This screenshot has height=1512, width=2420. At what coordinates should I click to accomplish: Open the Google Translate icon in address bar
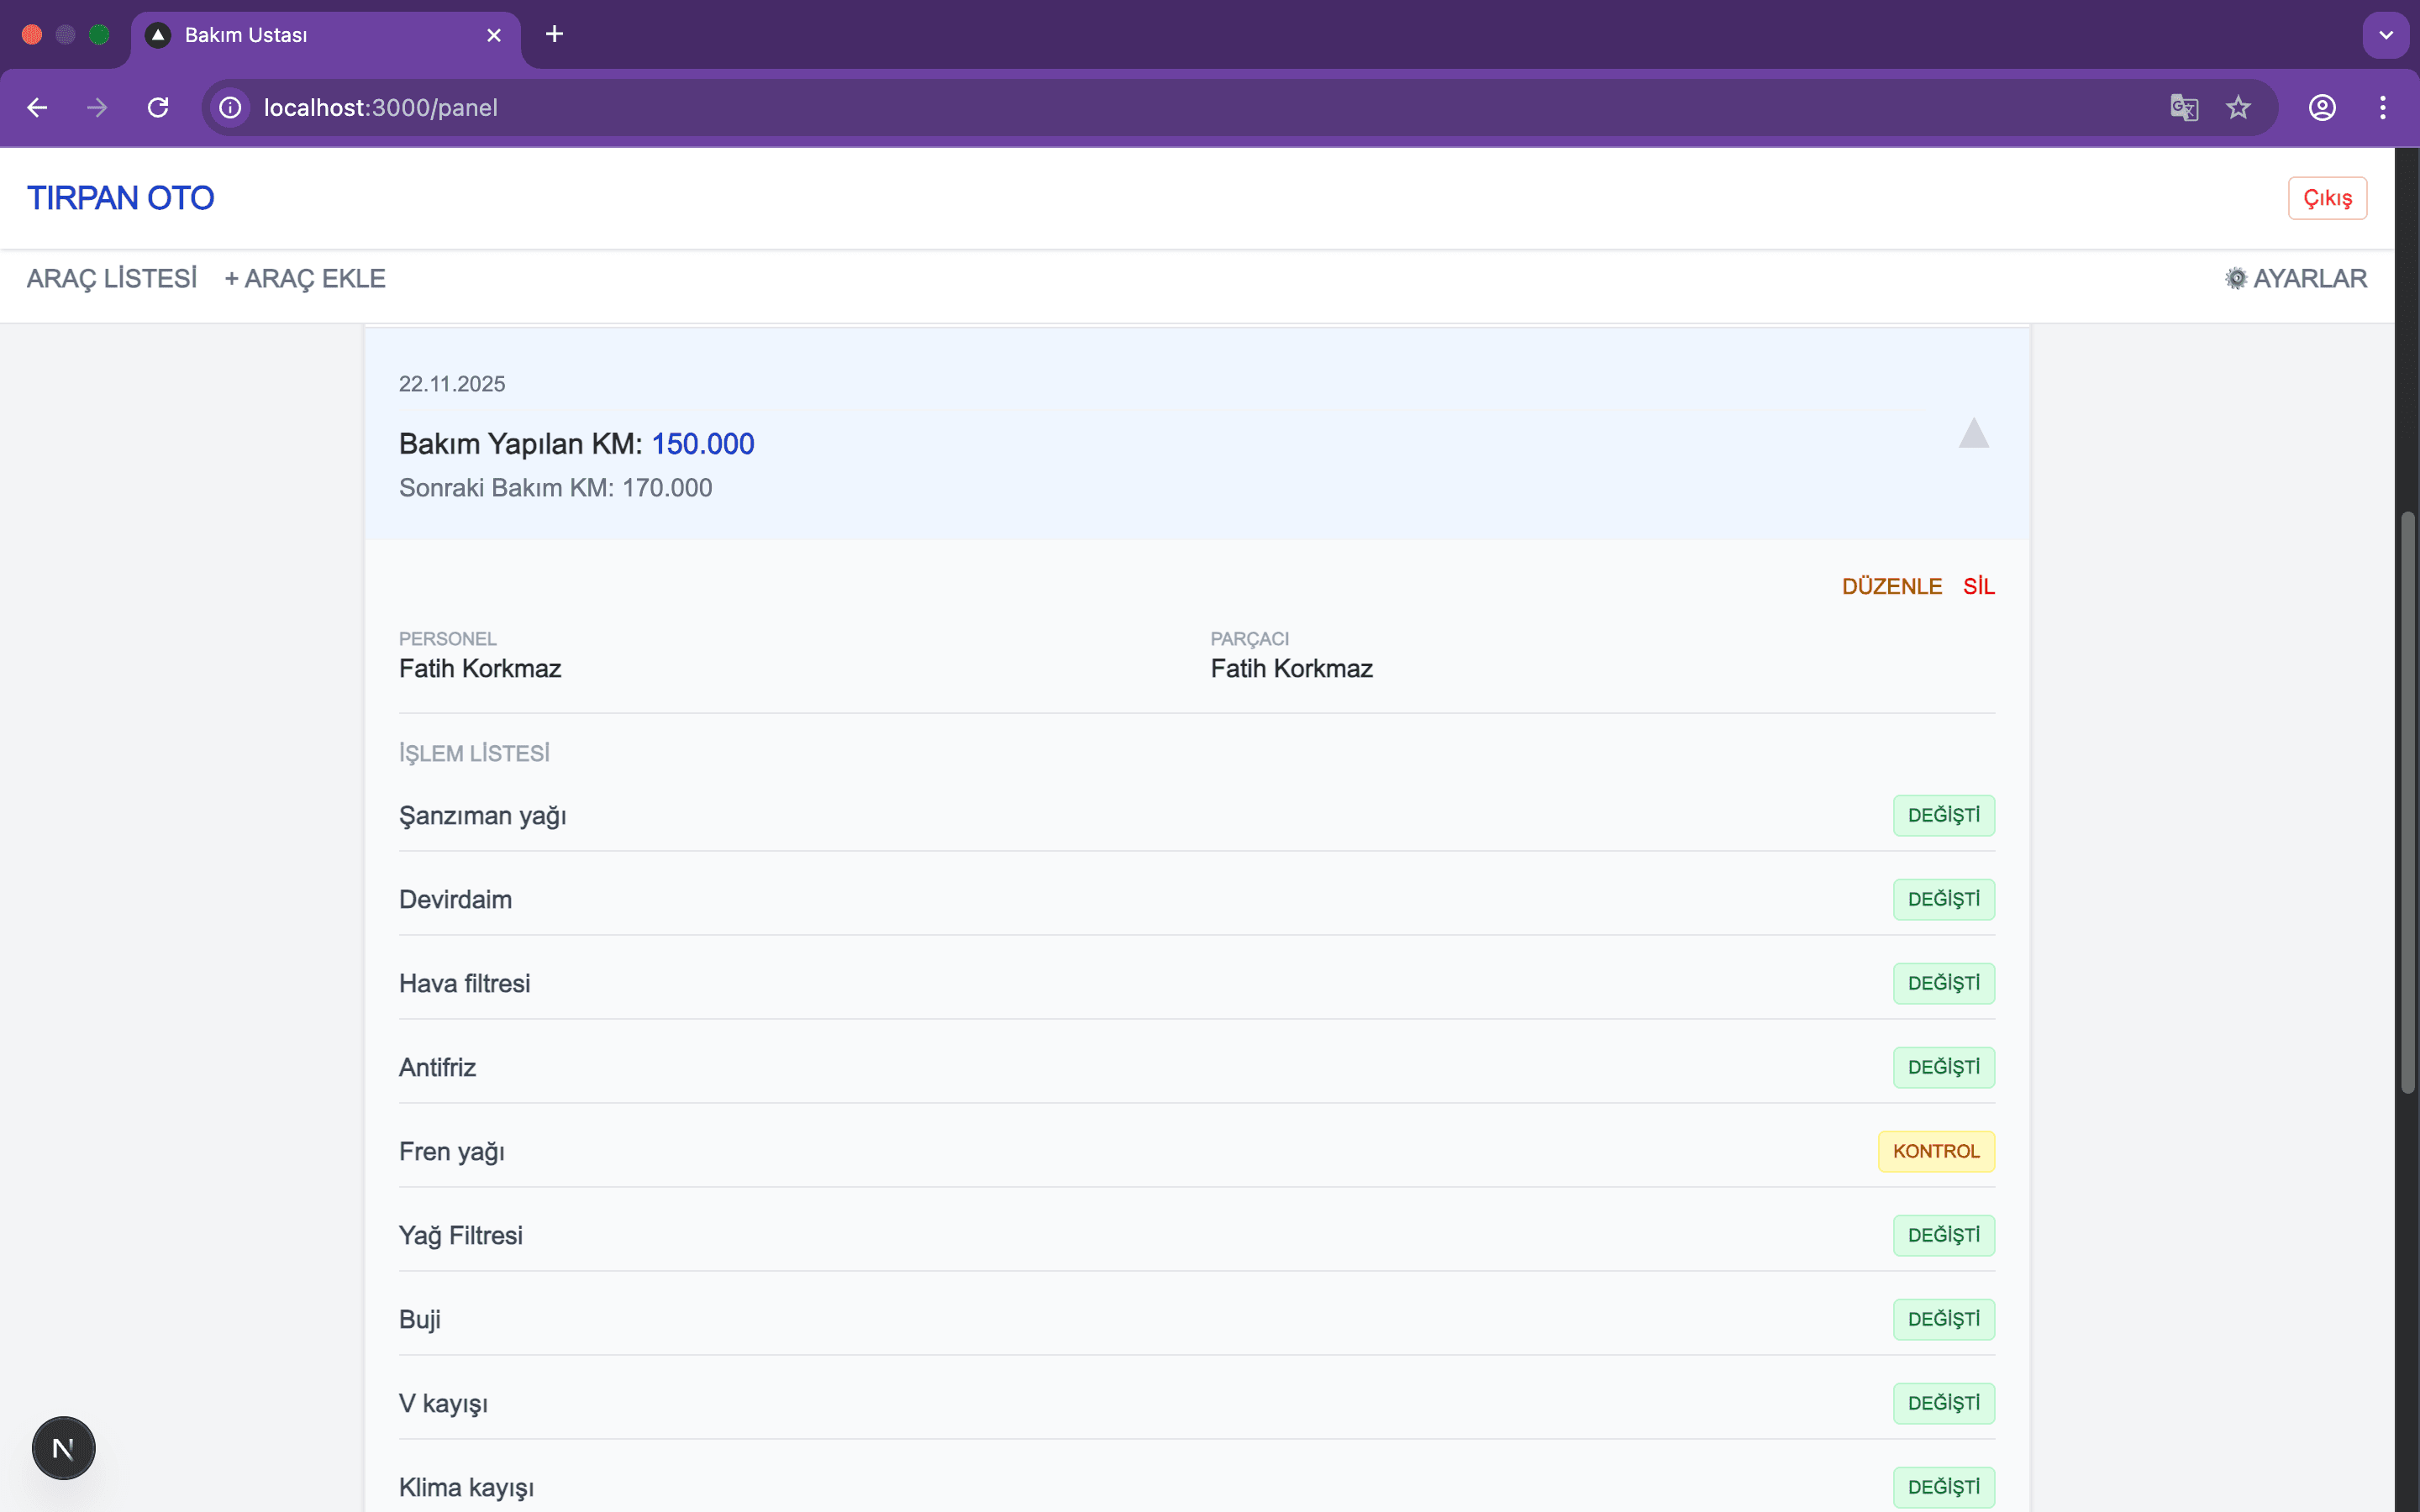click(x=2184, y=107)
